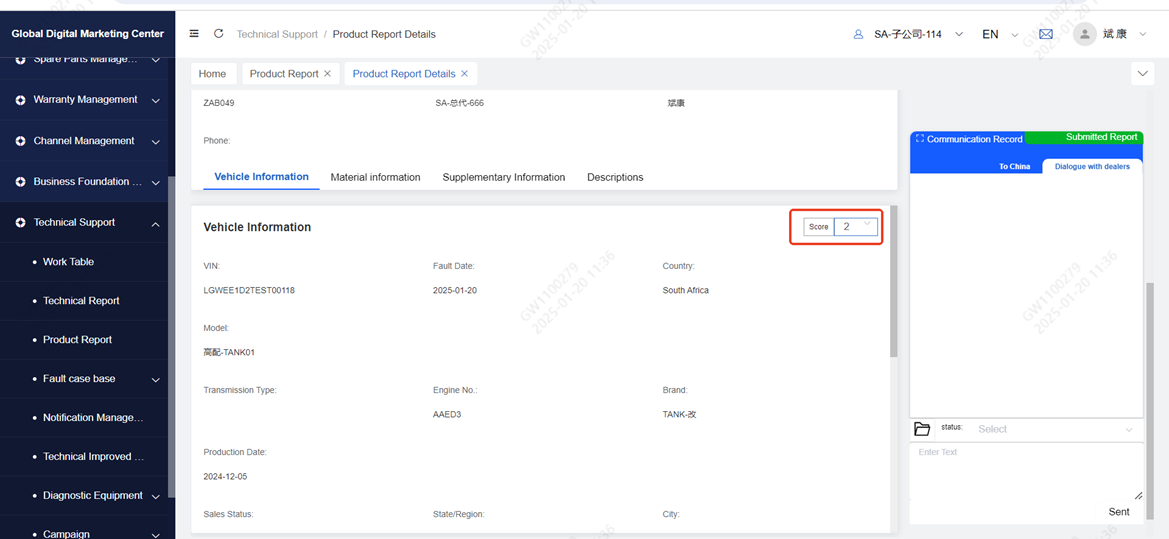The height and width of the screenshot is (539, 1169).
Task: Click the user avatar icon
Action: (1084, 34)
